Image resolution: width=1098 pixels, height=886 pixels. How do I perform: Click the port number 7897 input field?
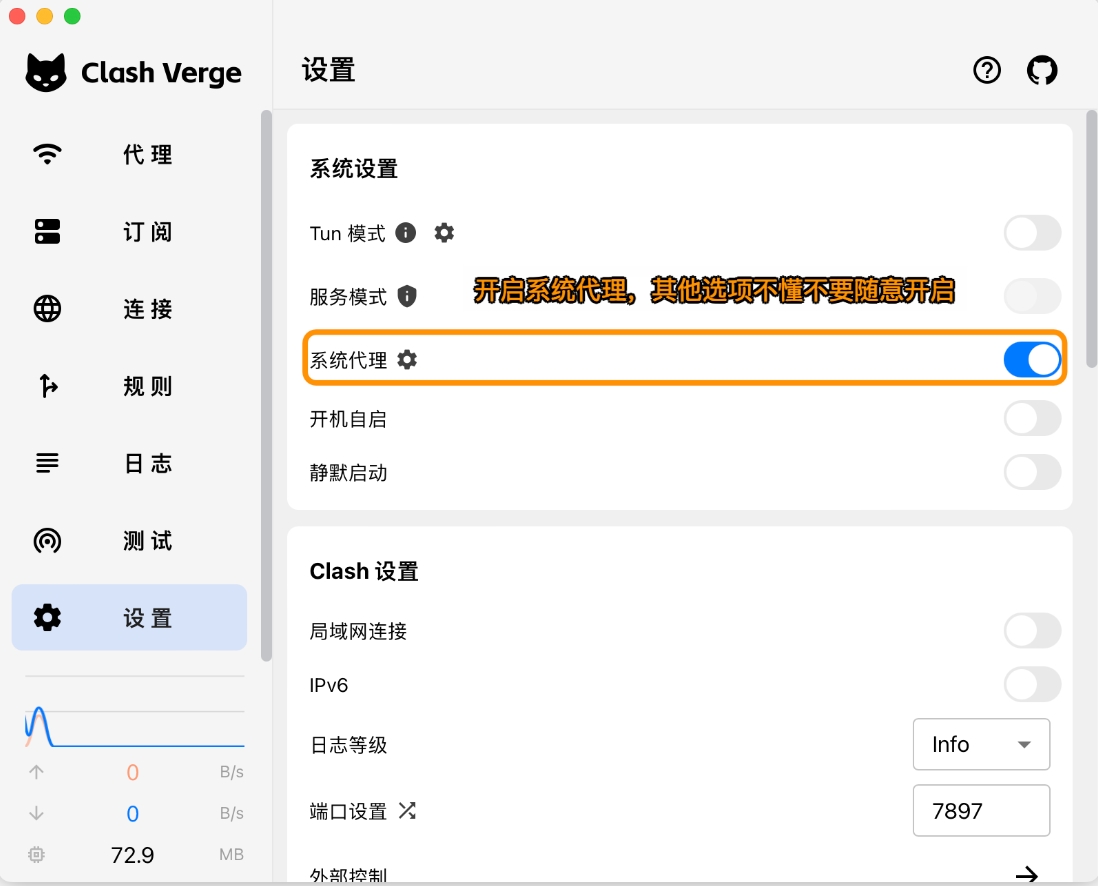[x=981, y=810]
